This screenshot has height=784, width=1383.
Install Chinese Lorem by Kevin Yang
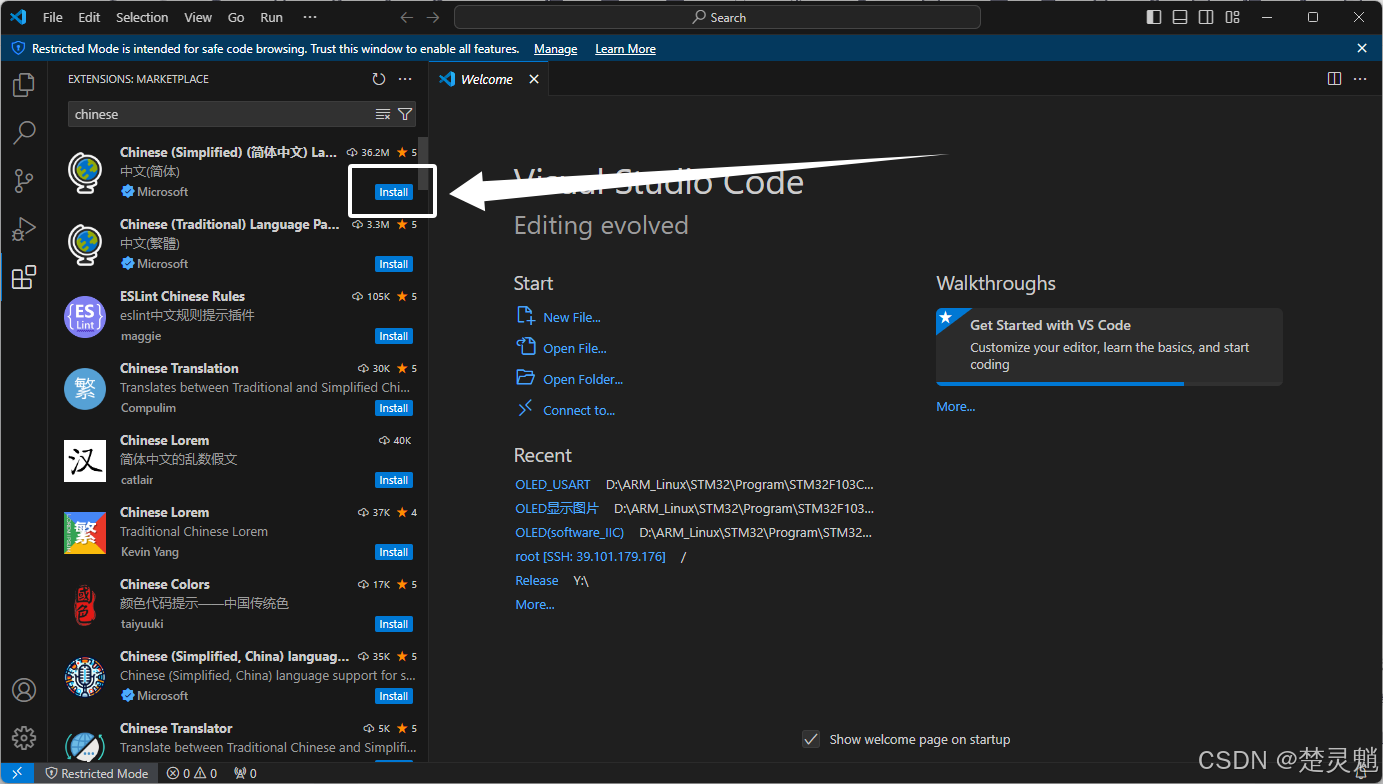pos(394,552)
